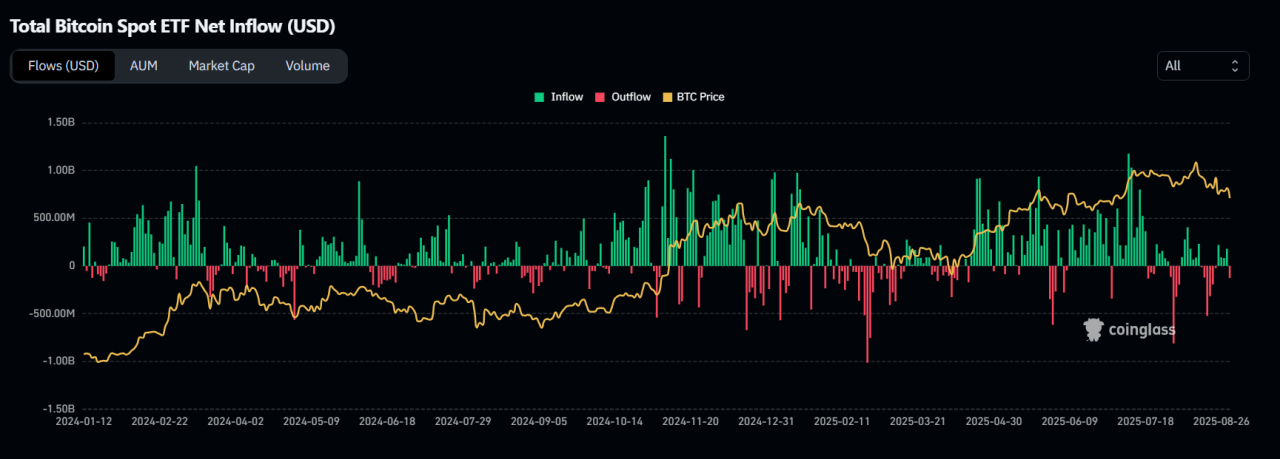Click the coinglass logo icon watermark
Image resolution: width=1280 pixels, height=459 pixels.
pyautogui.click(x=1094, y=329)
